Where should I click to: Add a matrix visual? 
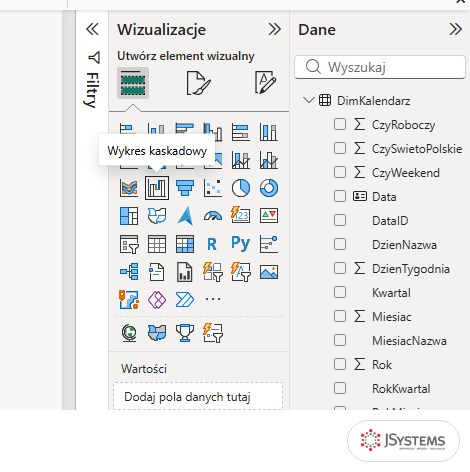click(185, 244)
